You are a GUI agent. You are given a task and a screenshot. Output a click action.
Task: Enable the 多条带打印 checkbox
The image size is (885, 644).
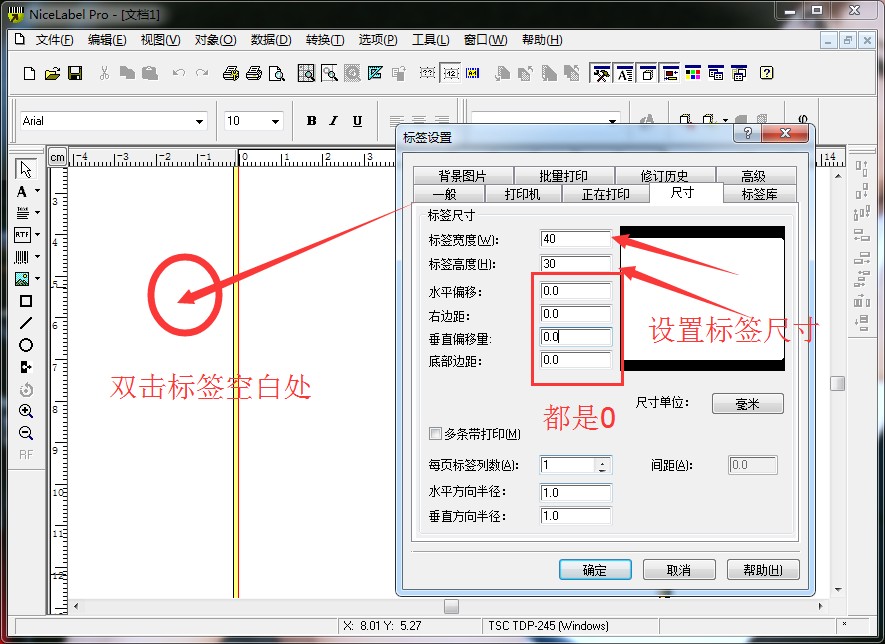[435, 434]
